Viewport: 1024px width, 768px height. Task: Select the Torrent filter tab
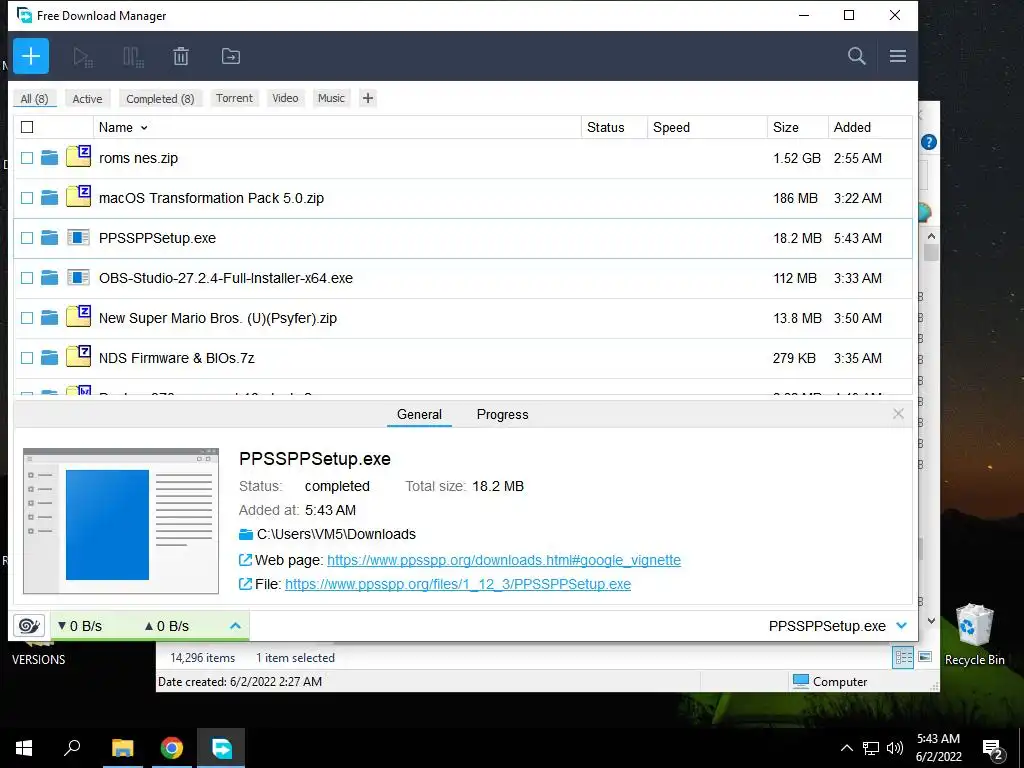click(234, 98)
